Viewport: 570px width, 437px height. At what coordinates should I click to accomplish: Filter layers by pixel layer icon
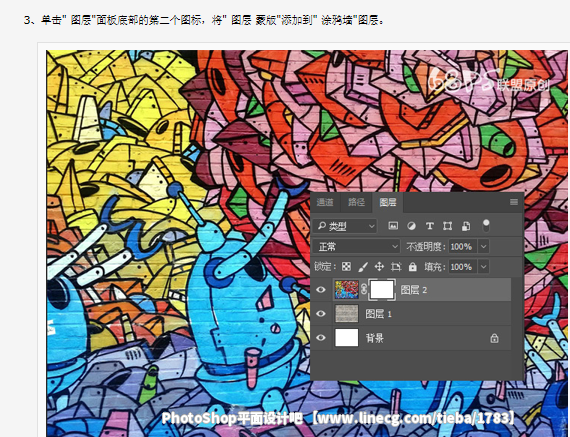393,226
